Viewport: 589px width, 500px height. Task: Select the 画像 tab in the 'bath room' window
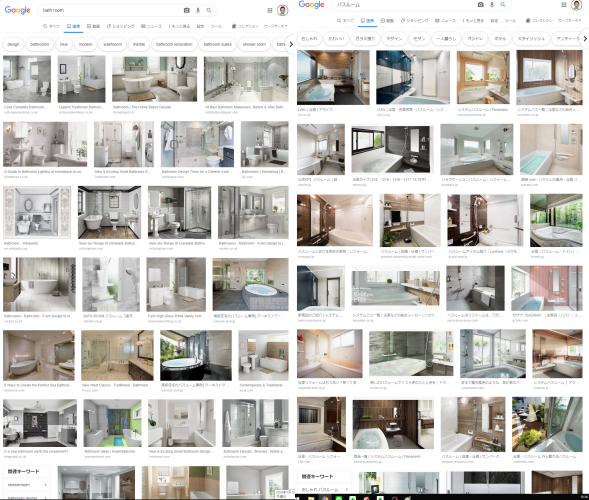point(73,26)
